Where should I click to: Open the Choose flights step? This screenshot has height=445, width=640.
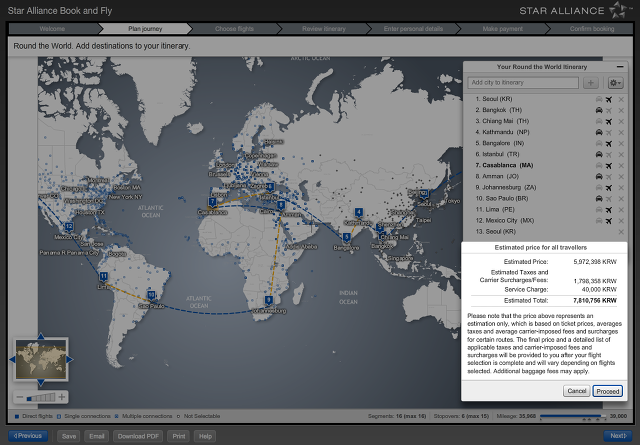point(234,29)
